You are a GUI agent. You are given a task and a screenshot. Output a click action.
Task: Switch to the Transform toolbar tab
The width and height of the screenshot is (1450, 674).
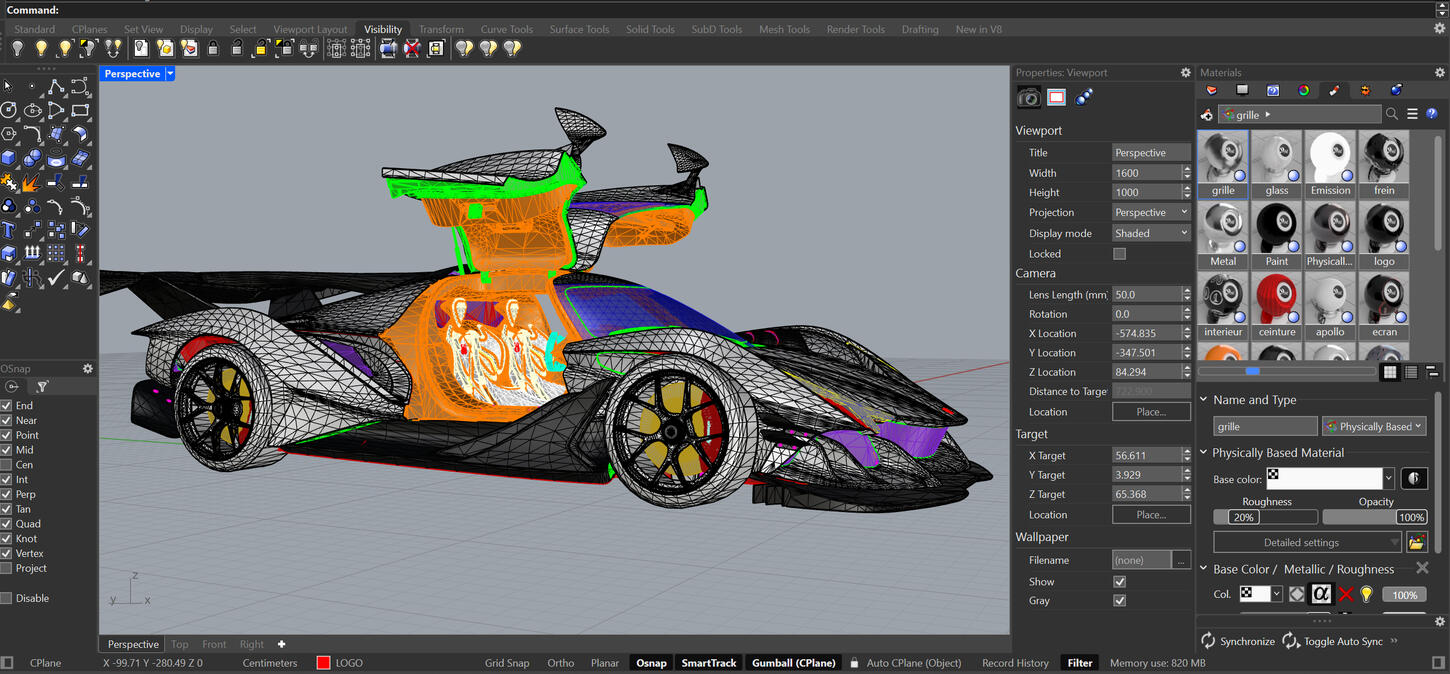coord(440,28)
